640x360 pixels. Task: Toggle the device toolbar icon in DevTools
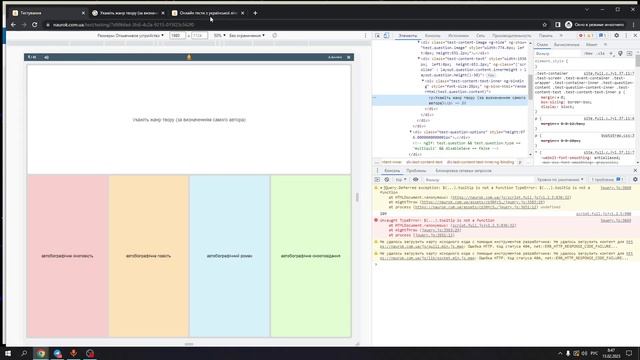pos(386,36)
